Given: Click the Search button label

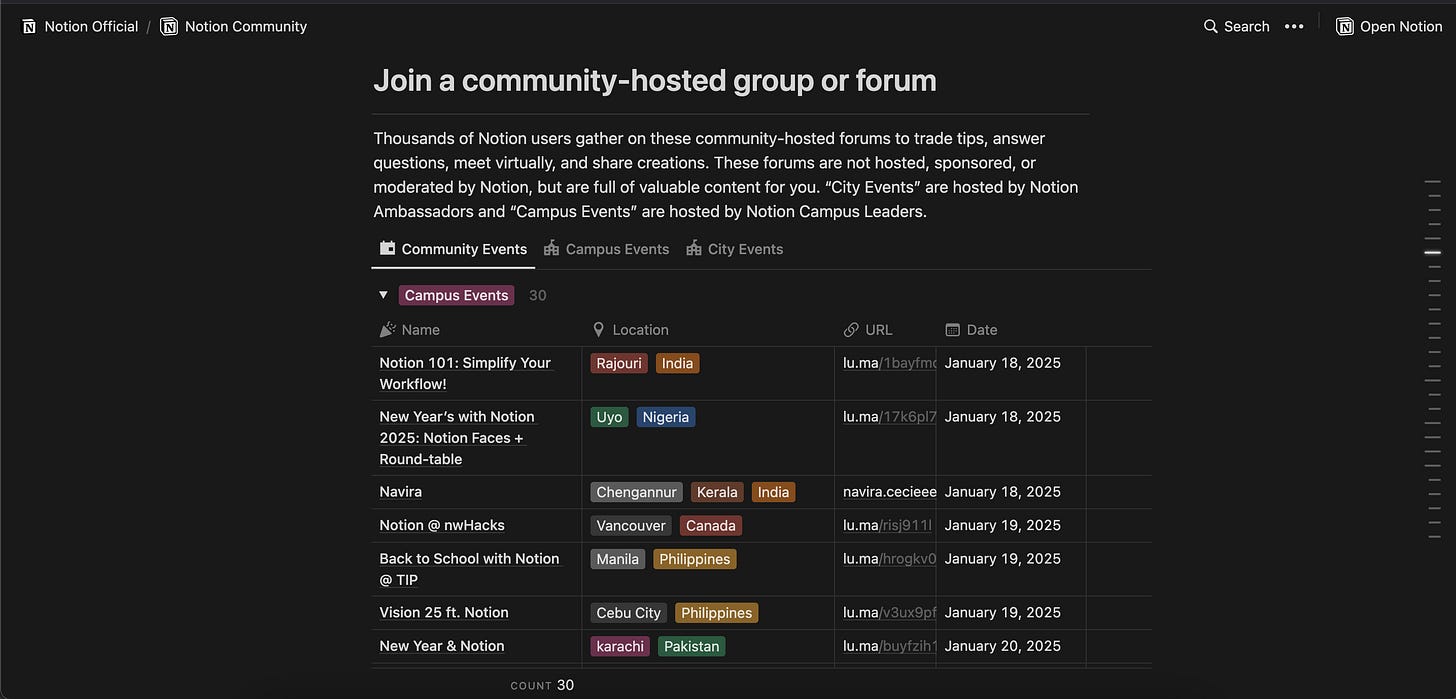Looking at the screenshot, I should click(1247, 27).
